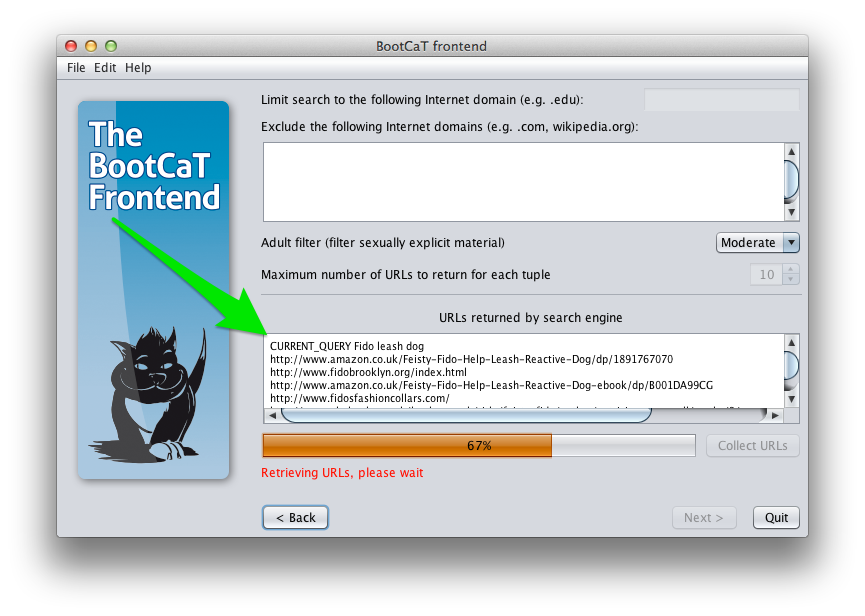Image resolution: width=865 pixels, height=616 pixels.
Task: Click scroll down arrow in exclude domains box
Action: tap(791, 212)
